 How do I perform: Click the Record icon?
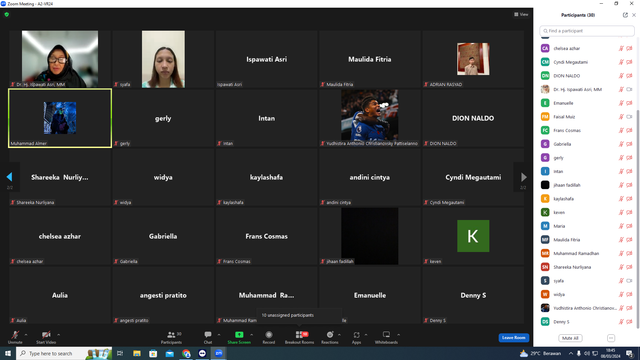[x=269, y=335]
